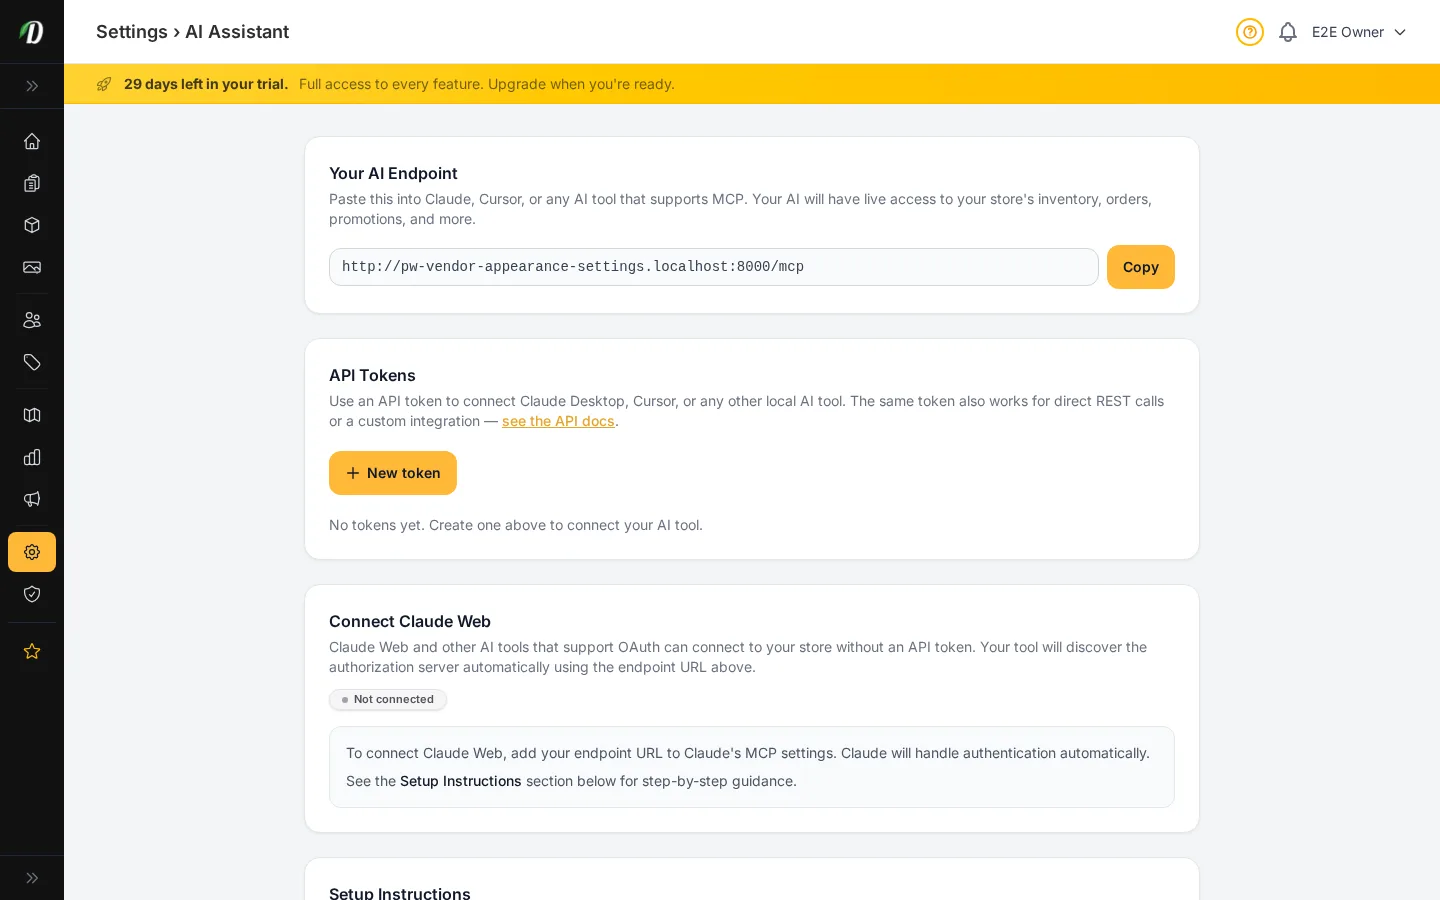Expand sidebar using bottom double-chevron

(32, 878)
